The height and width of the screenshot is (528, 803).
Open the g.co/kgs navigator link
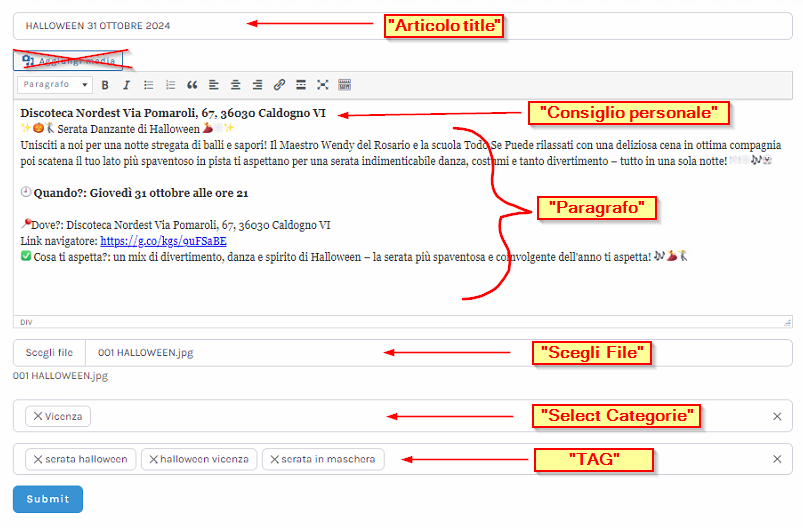(x=163, y=241)
